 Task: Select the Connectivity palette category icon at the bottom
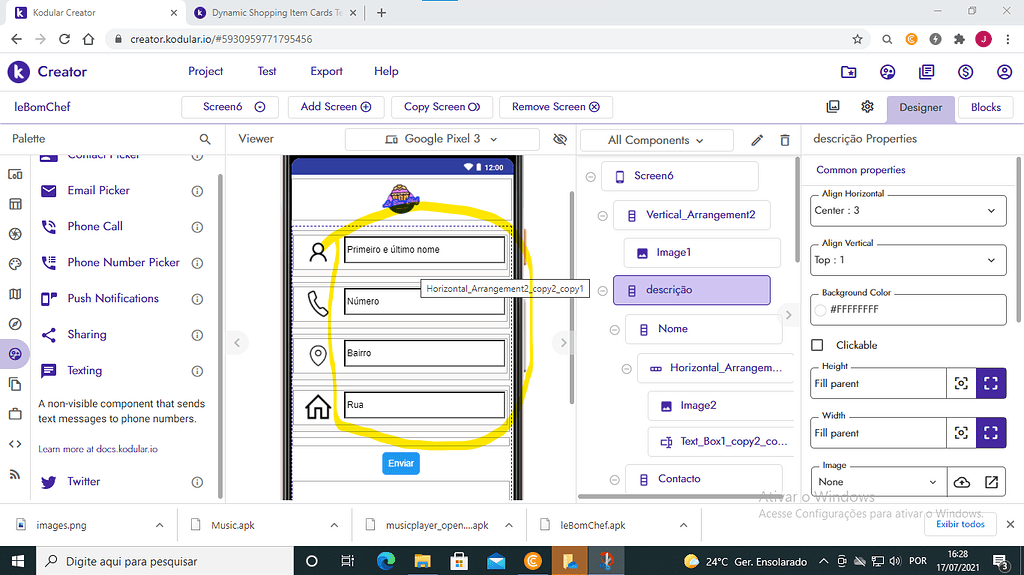pyautogui.click(x=15, y=474)
